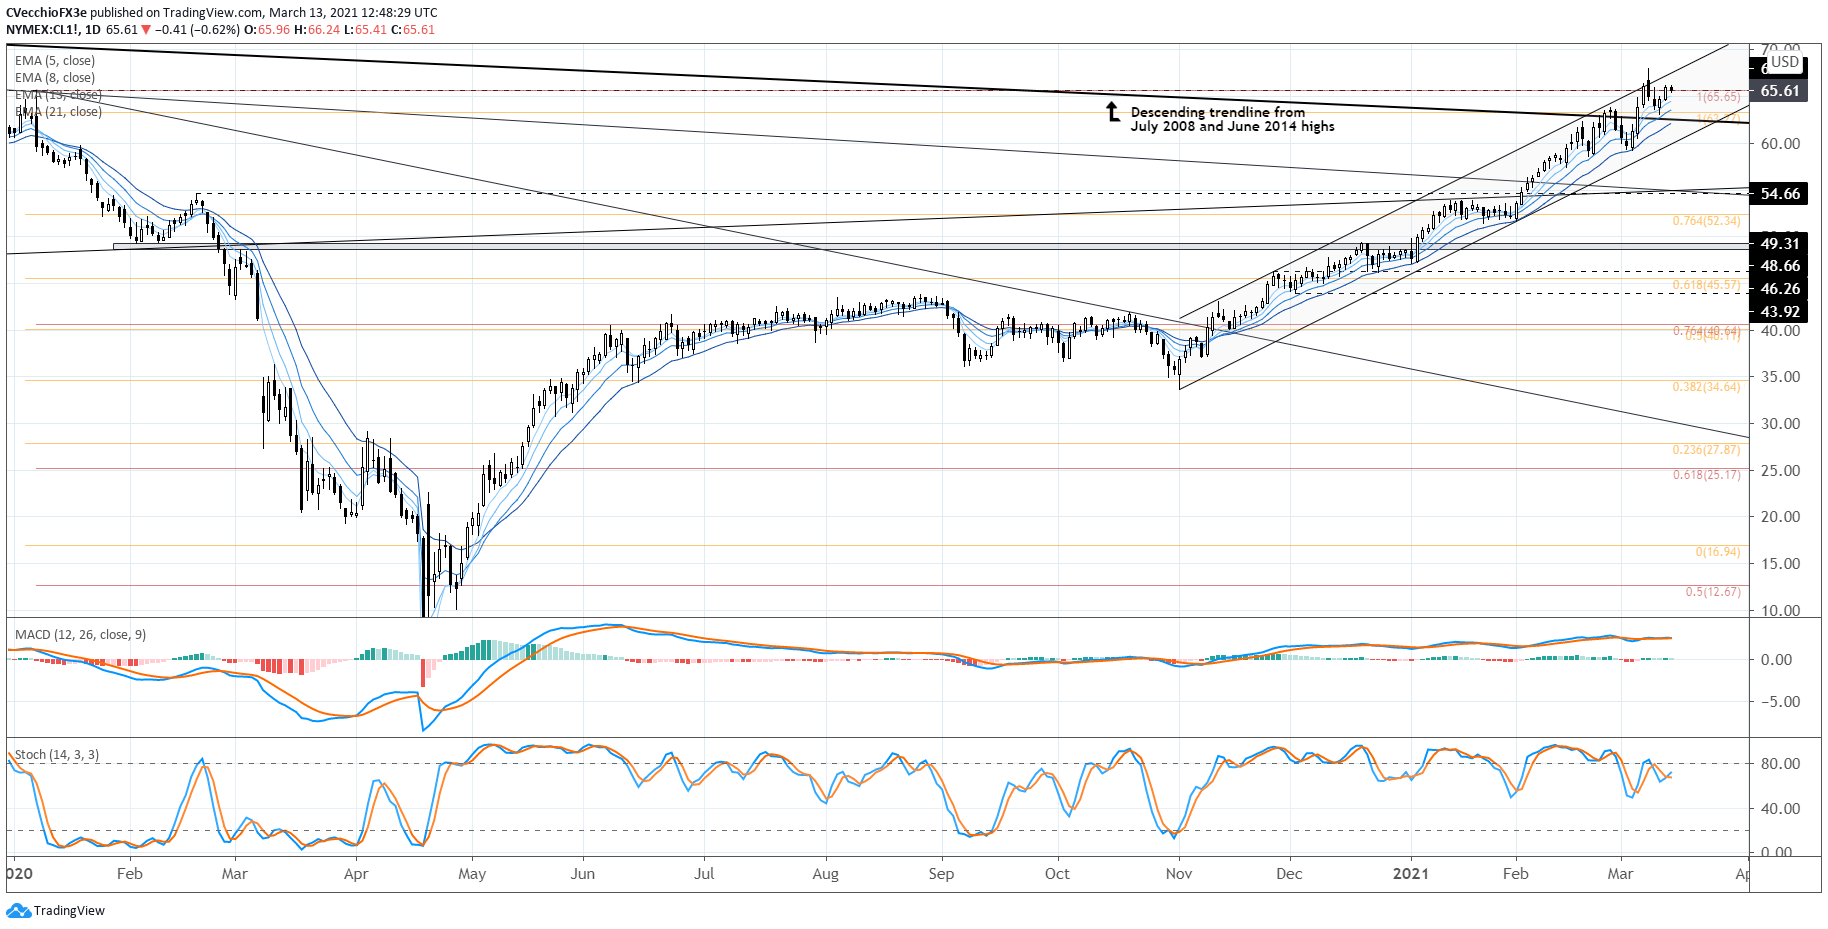Click the Oct label on time axis
Viewport: 1828px width, 929px height.
(x=1057, y=874)
